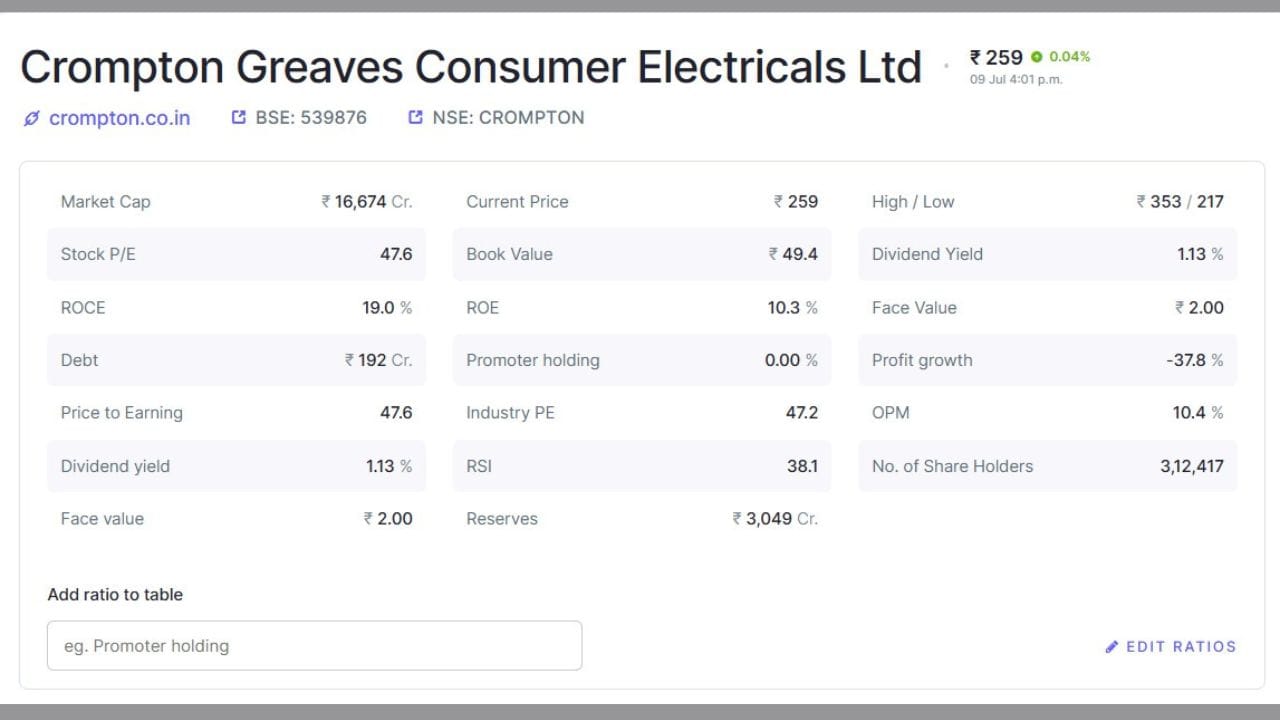Screen dimensions: 1280x720
Task: Click the external link icon before NSE: CROMPTON
Action: pyautogui.click(x=415, y=117)
